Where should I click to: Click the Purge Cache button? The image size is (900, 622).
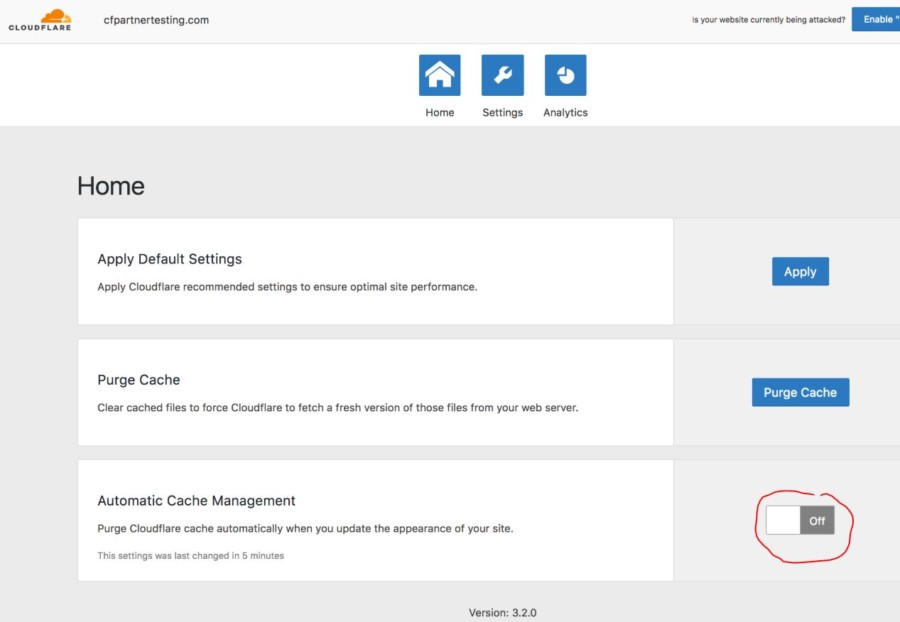[800, 392]
